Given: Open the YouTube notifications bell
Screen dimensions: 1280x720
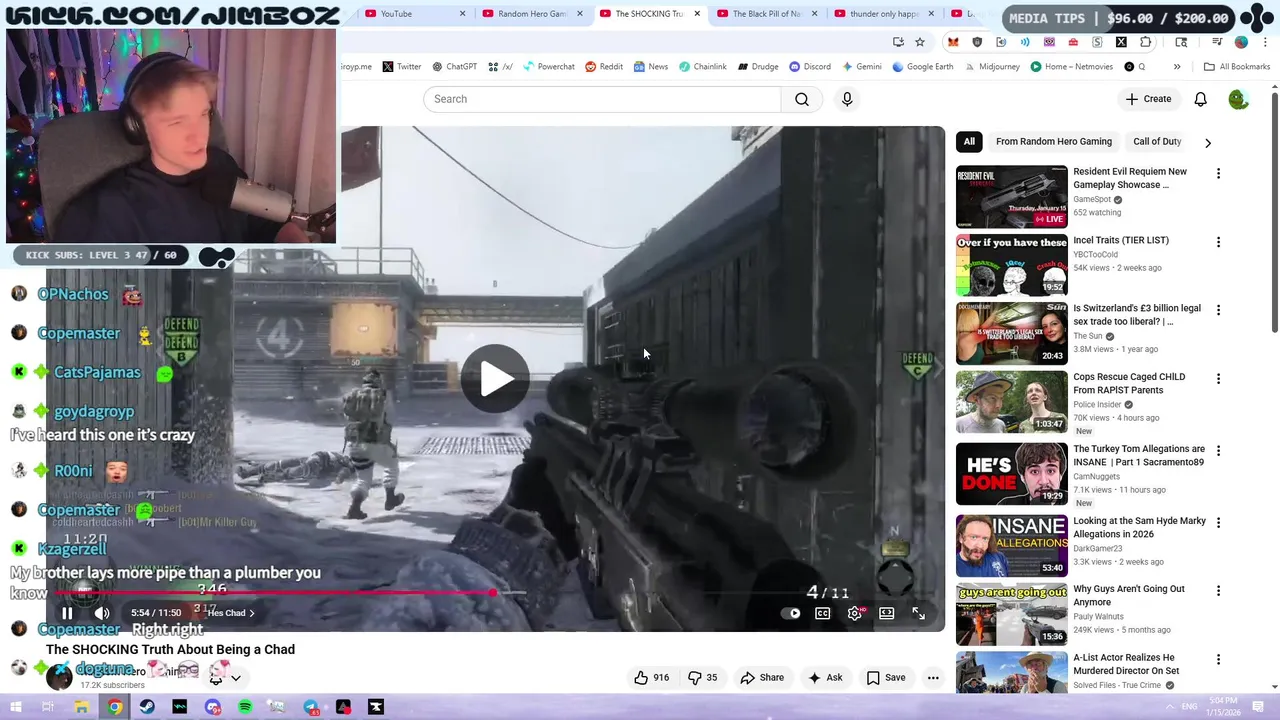Looking at the screenshot, I should (x=1200, y=99).
